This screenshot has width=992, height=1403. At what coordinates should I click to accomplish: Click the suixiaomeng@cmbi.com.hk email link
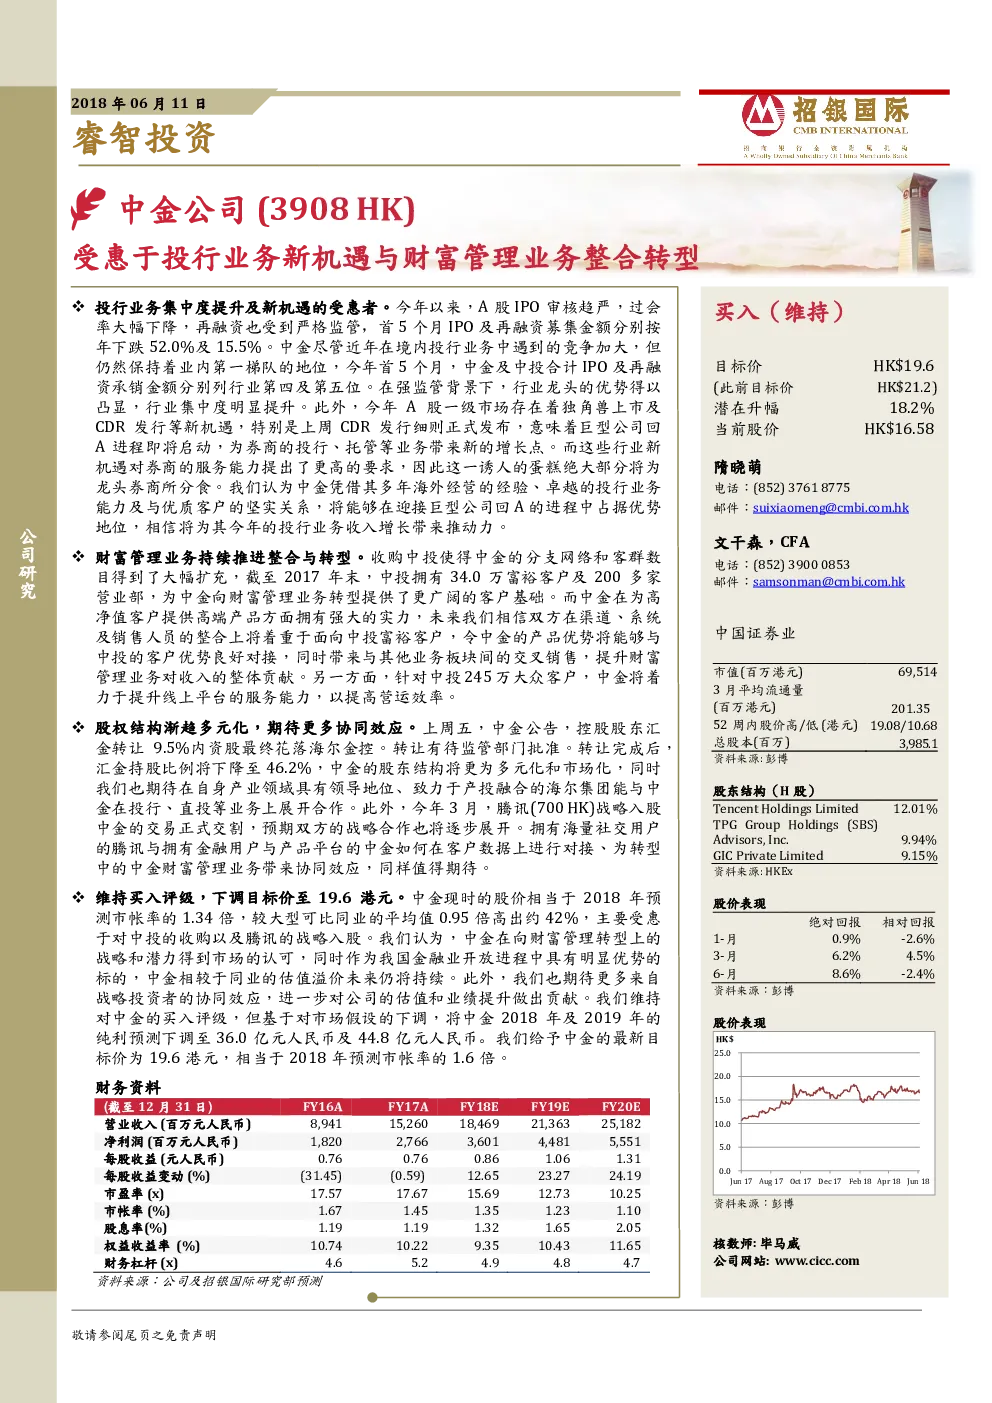(830, 508)
